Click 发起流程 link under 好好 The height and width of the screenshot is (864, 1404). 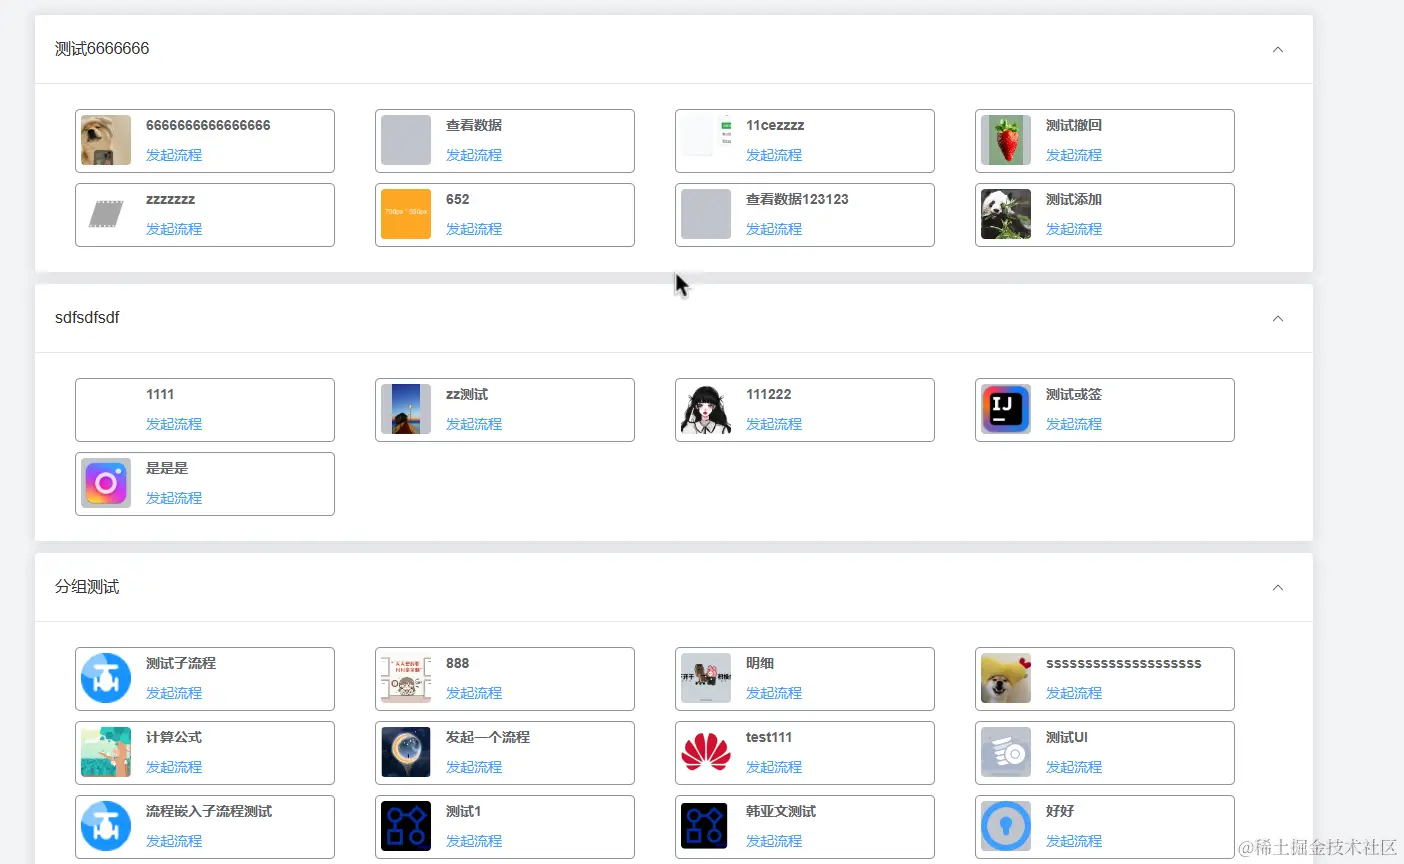coord(1074,841)
